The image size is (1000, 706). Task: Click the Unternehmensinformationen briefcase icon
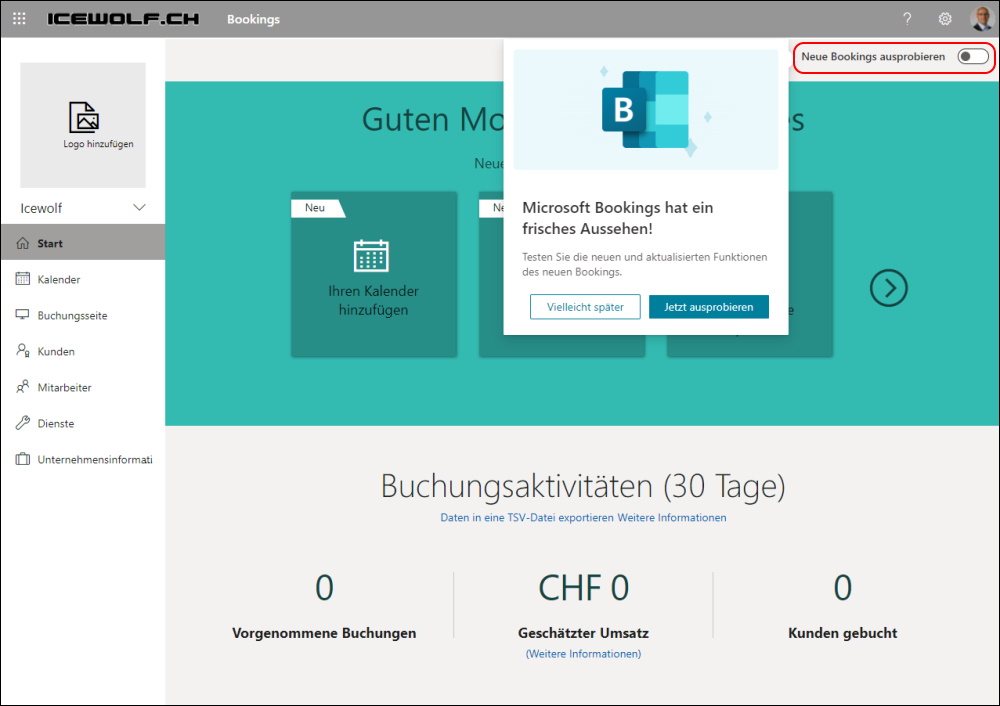(x=23, y=459)
